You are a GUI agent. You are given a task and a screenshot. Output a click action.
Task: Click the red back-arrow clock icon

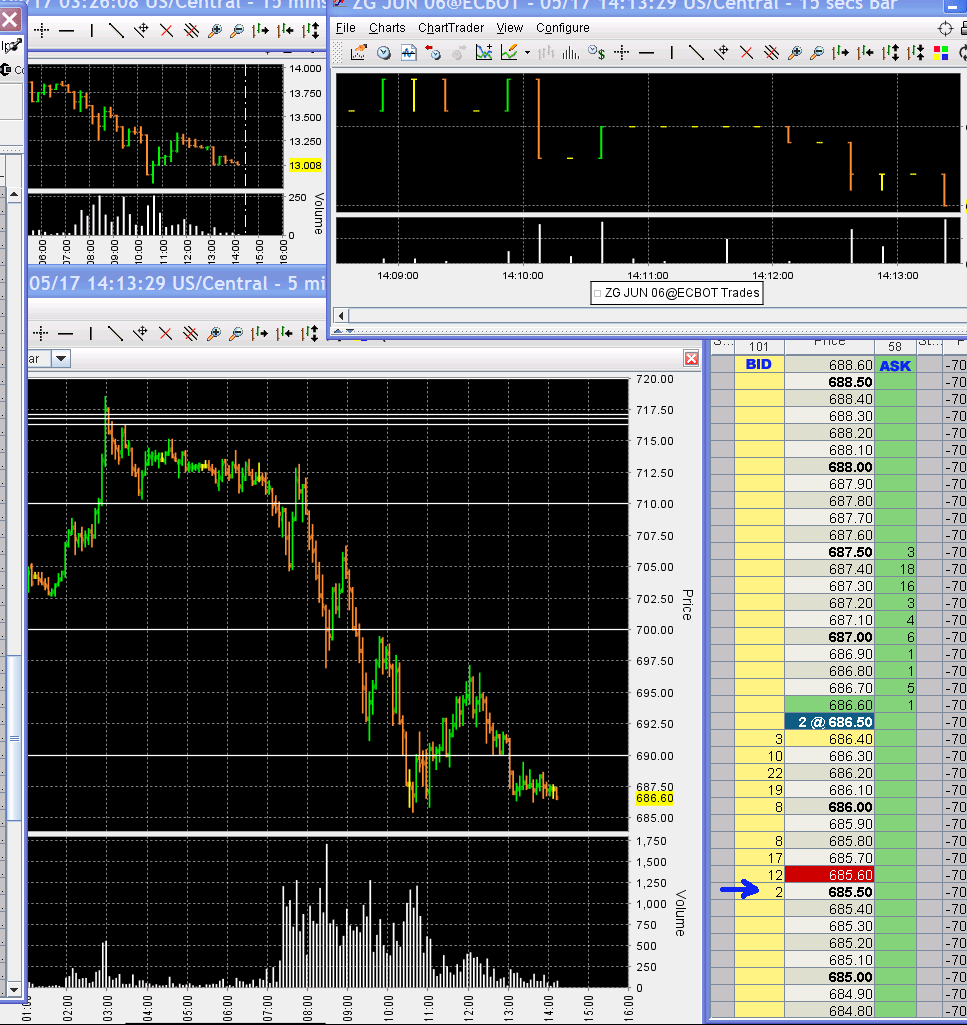[433, 53]
